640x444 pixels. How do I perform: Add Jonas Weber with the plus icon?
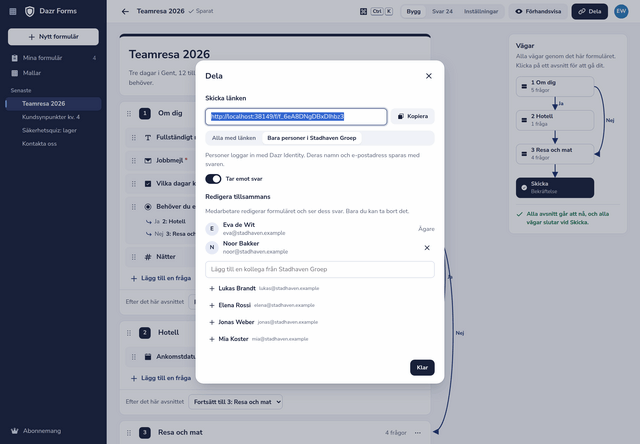(x=212, y=322)
